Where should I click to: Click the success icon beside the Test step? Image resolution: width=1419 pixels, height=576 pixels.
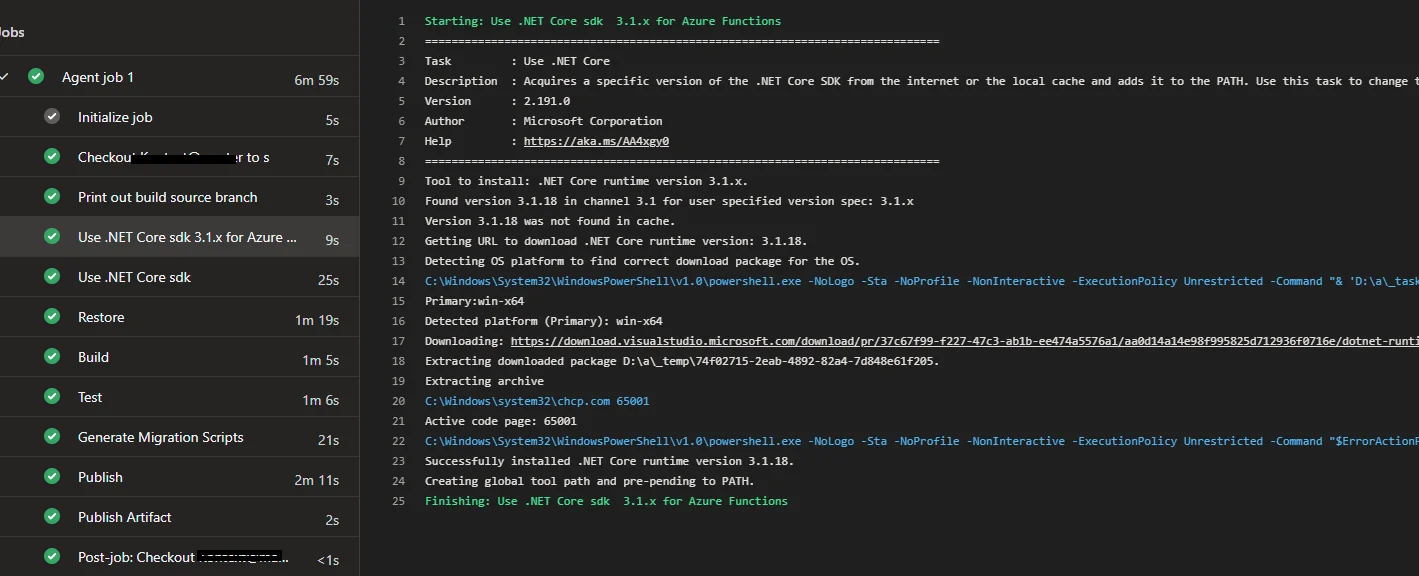(51, 396)
